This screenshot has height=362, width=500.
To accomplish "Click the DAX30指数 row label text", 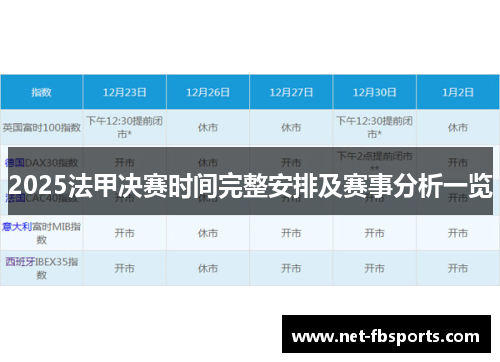I will click(52, 163).
